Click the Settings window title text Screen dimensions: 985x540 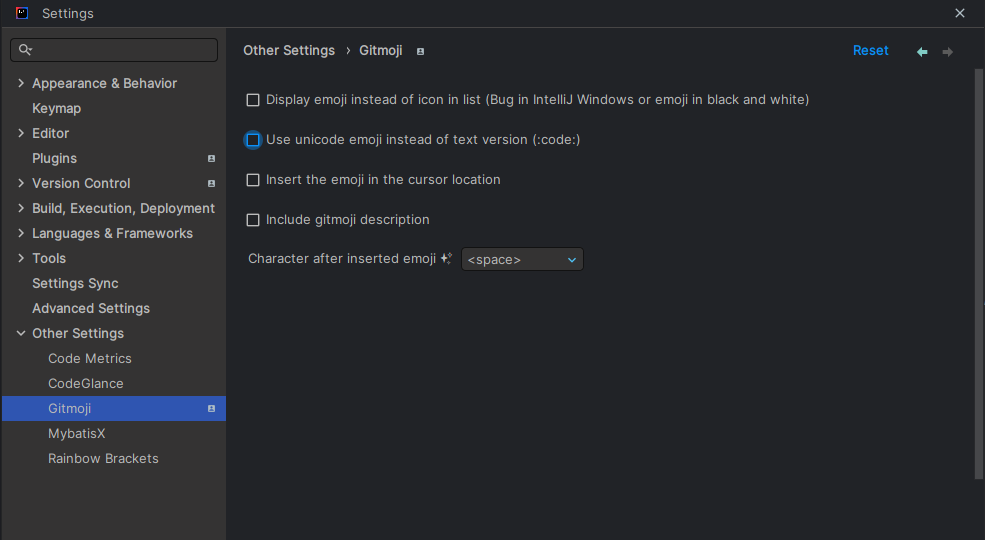[68, 13]
